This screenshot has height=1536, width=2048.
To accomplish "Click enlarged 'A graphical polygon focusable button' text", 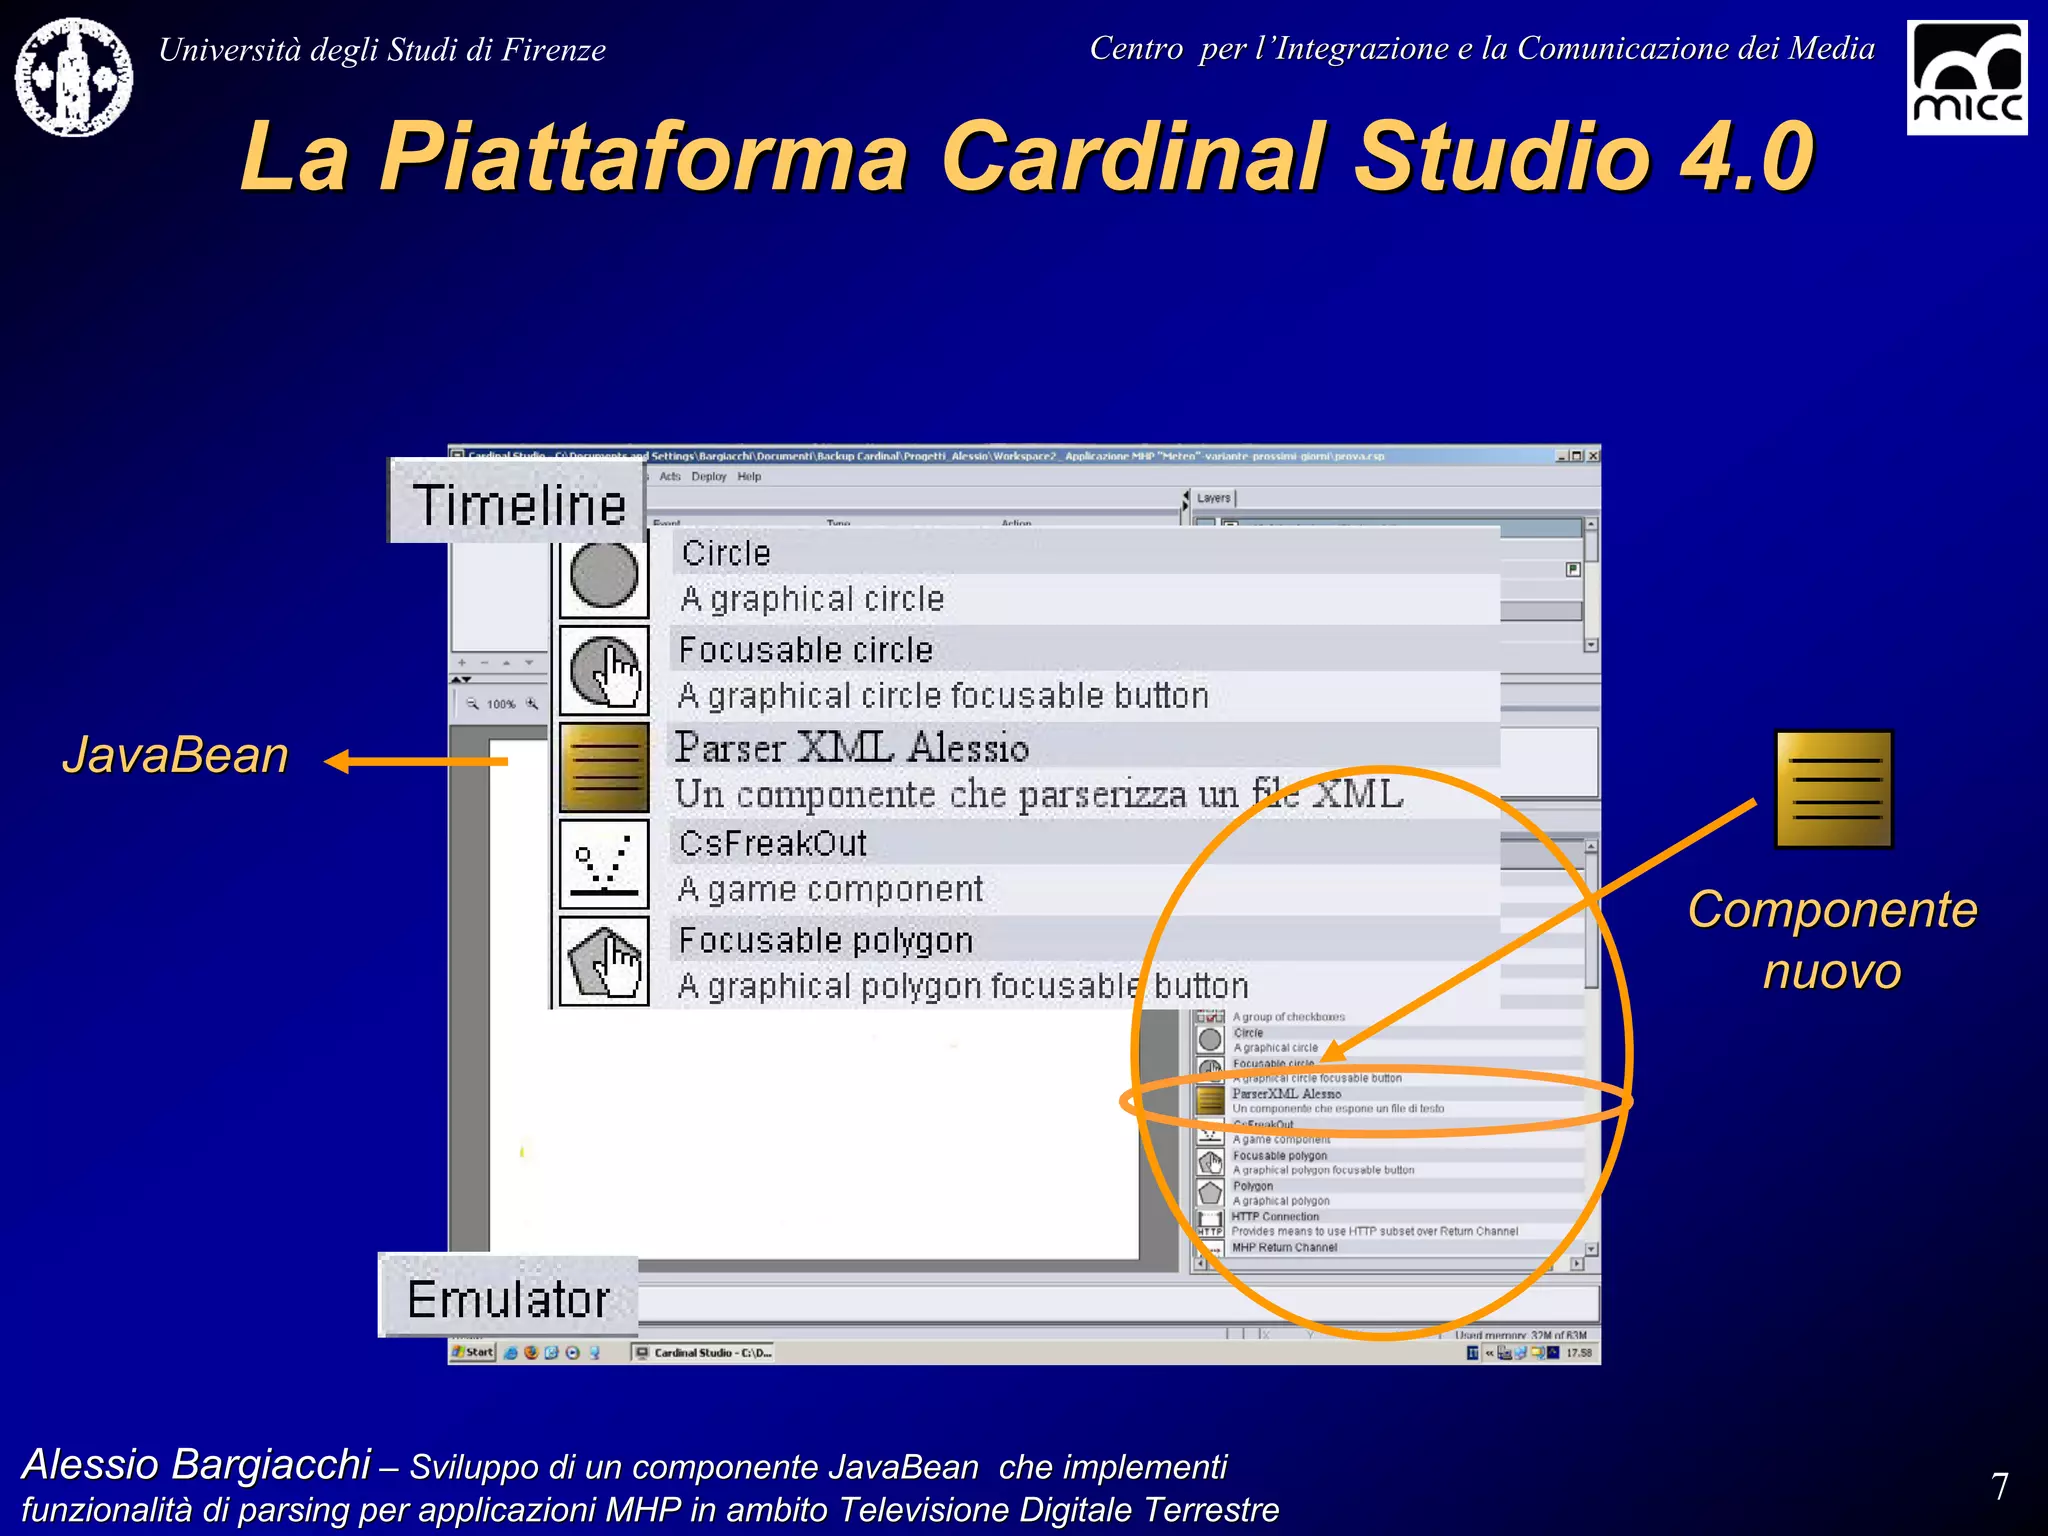I will point(963,986).
